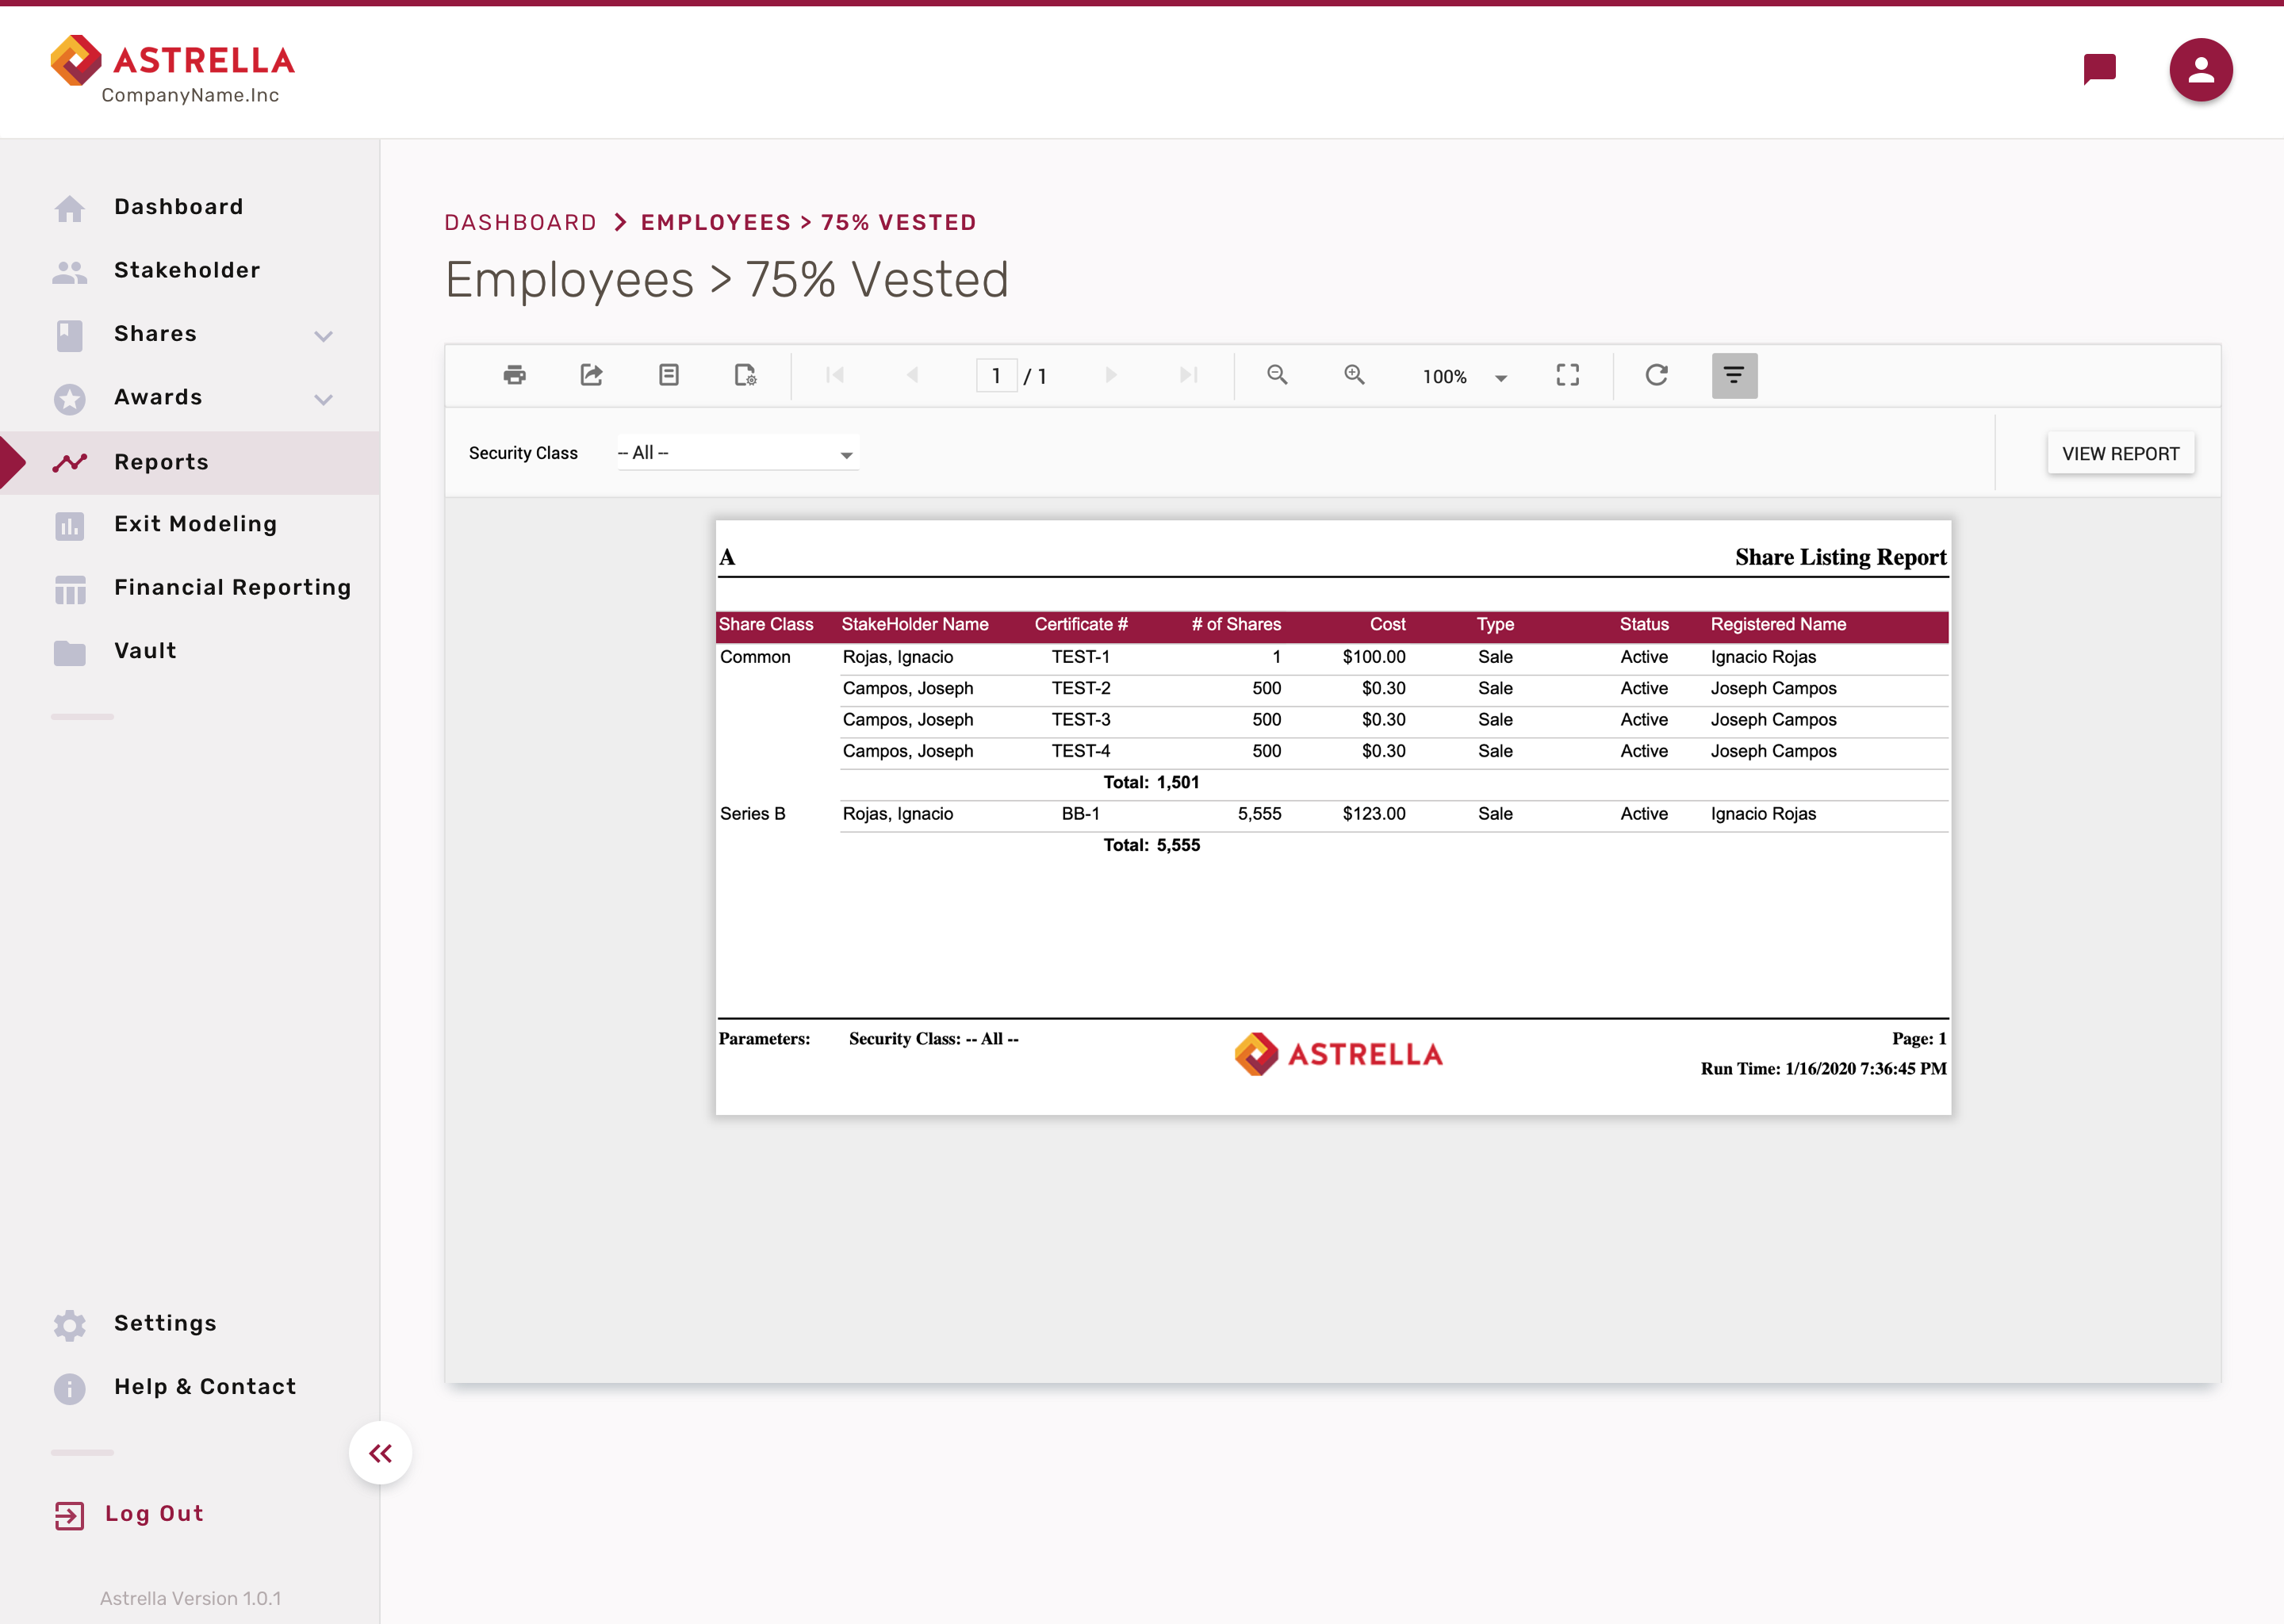Go to Financial Reporting section
Image resolution: width=2284 pixels, height=1624 pixels.
click(232, 588)
